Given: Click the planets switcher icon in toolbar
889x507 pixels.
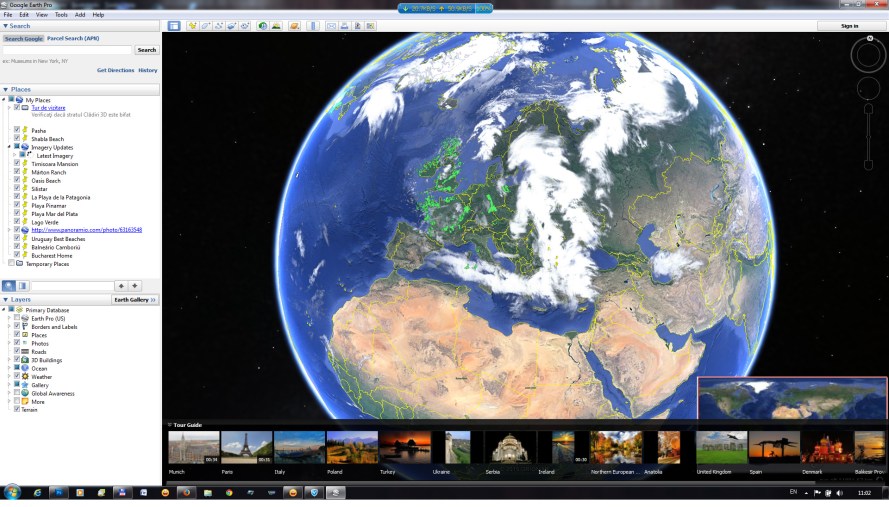Looking at the screenshot, I should [294, 25].
